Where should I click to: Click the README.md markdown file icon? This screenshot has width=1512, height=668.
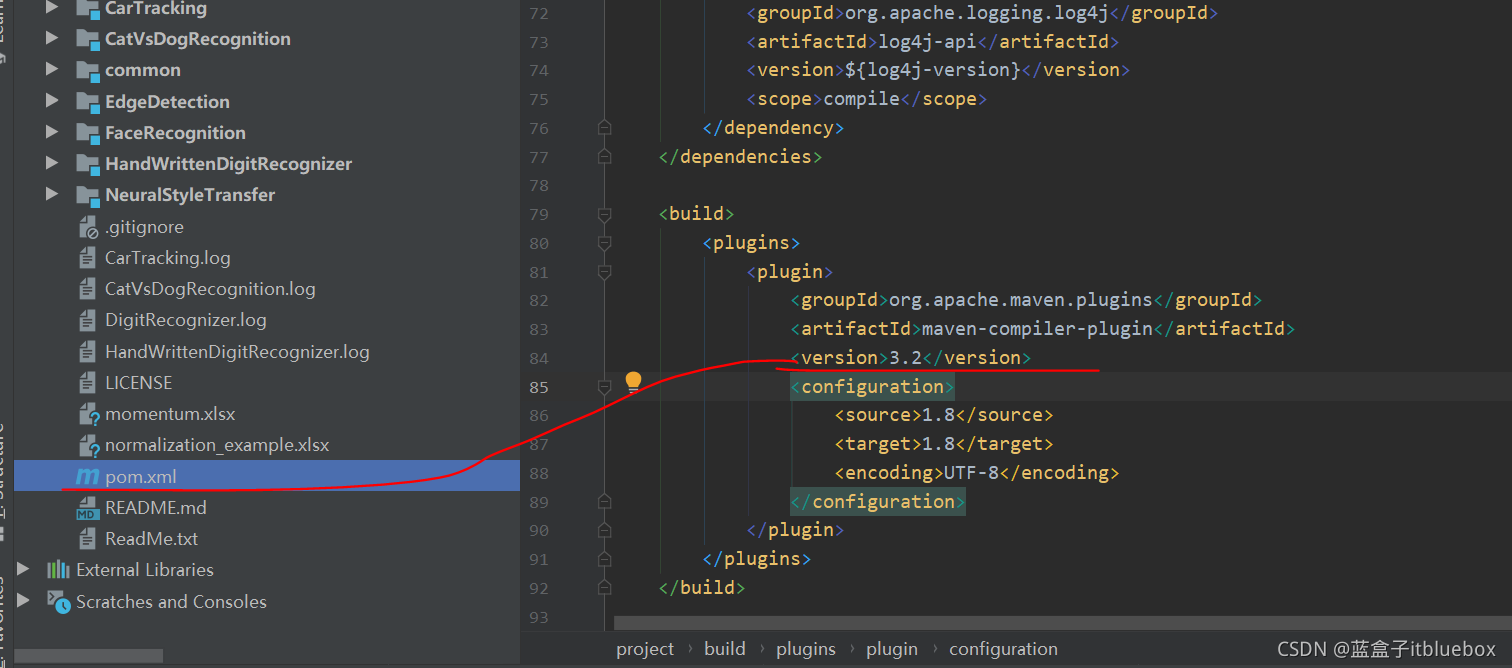pyautogui.click(x=88, y=508)
